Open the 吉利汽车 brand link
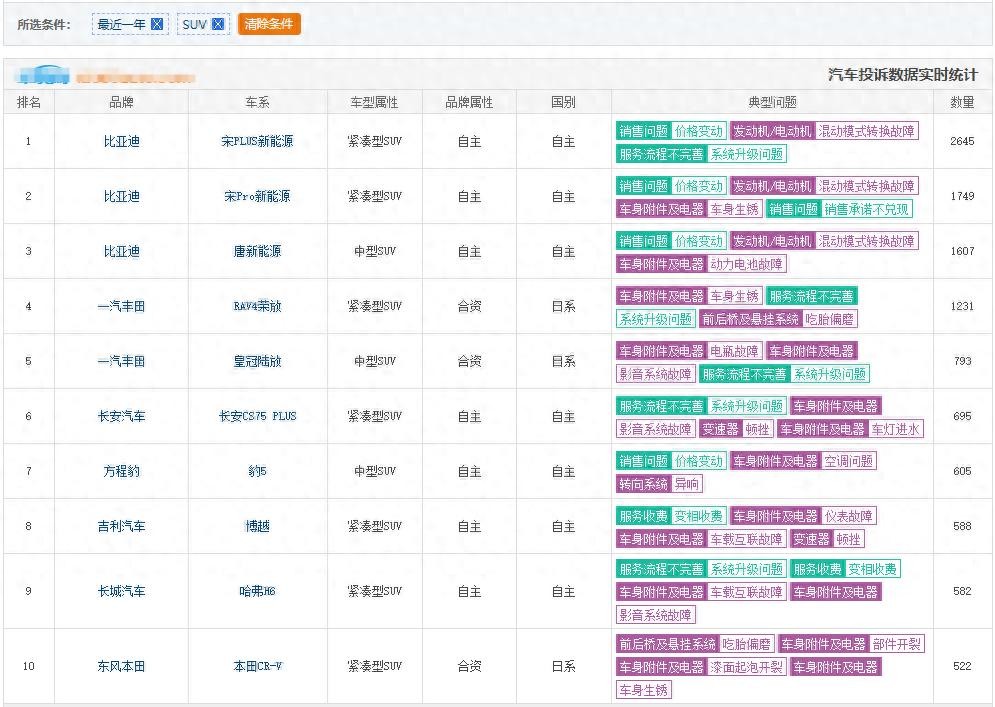This screenshot has width=995, height=707. [121, 527]
